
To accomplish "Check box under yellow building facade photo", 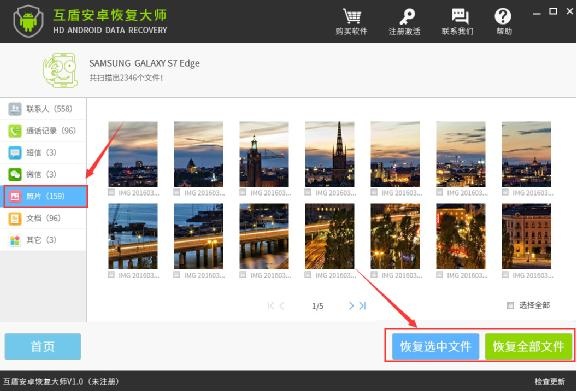I will tap(505, 275).
